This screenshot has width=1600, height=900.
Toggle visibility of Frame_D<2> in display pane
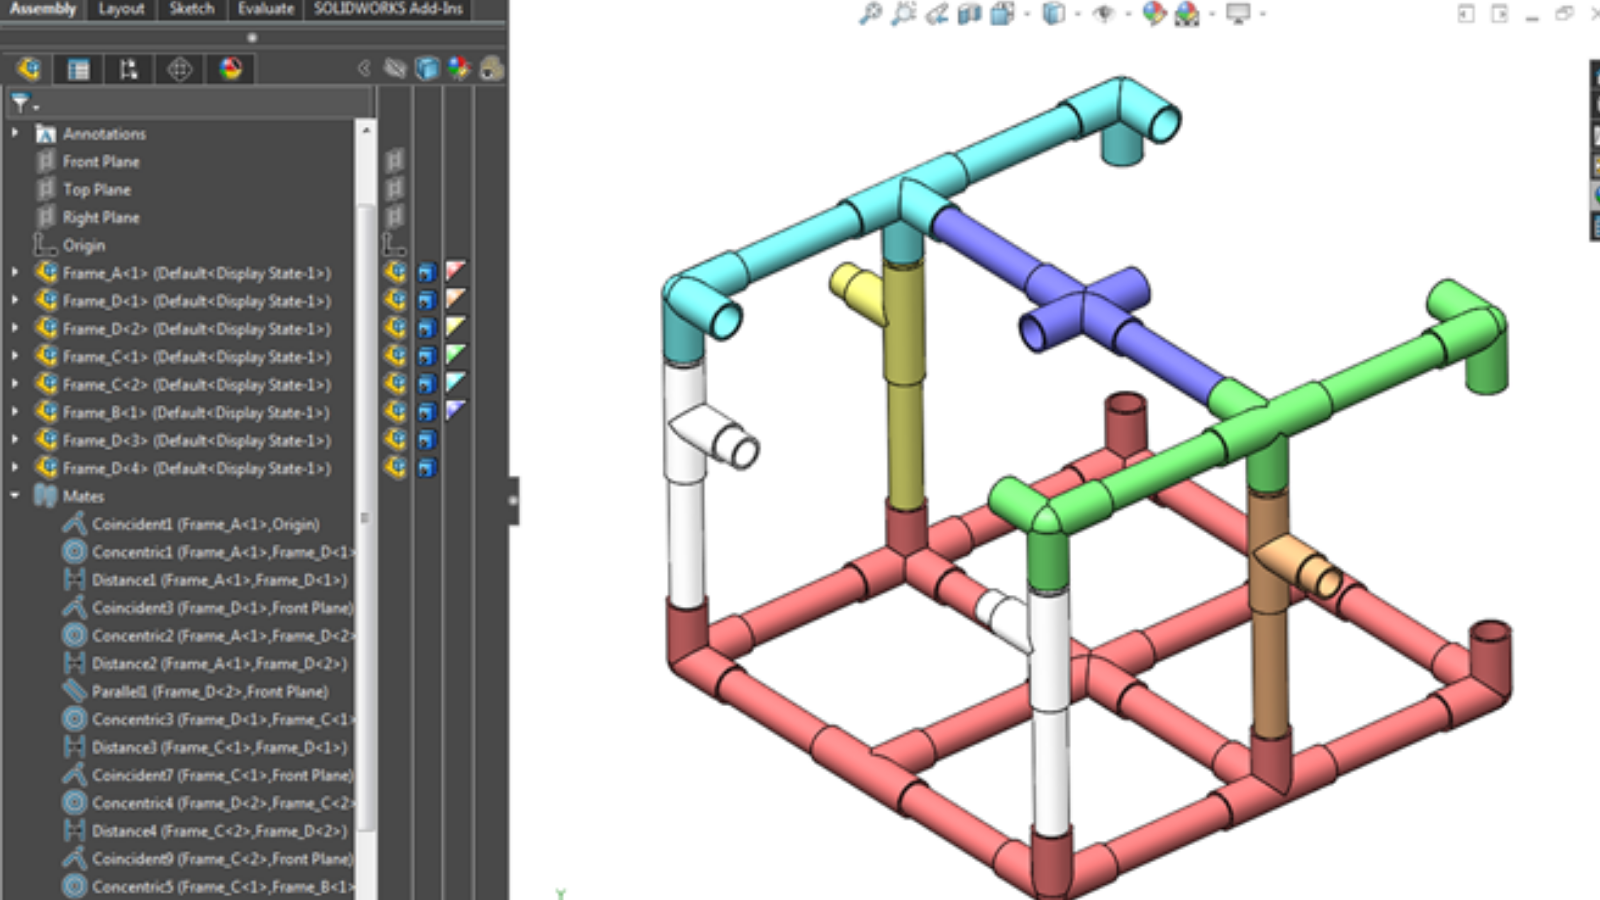[396, 327]
